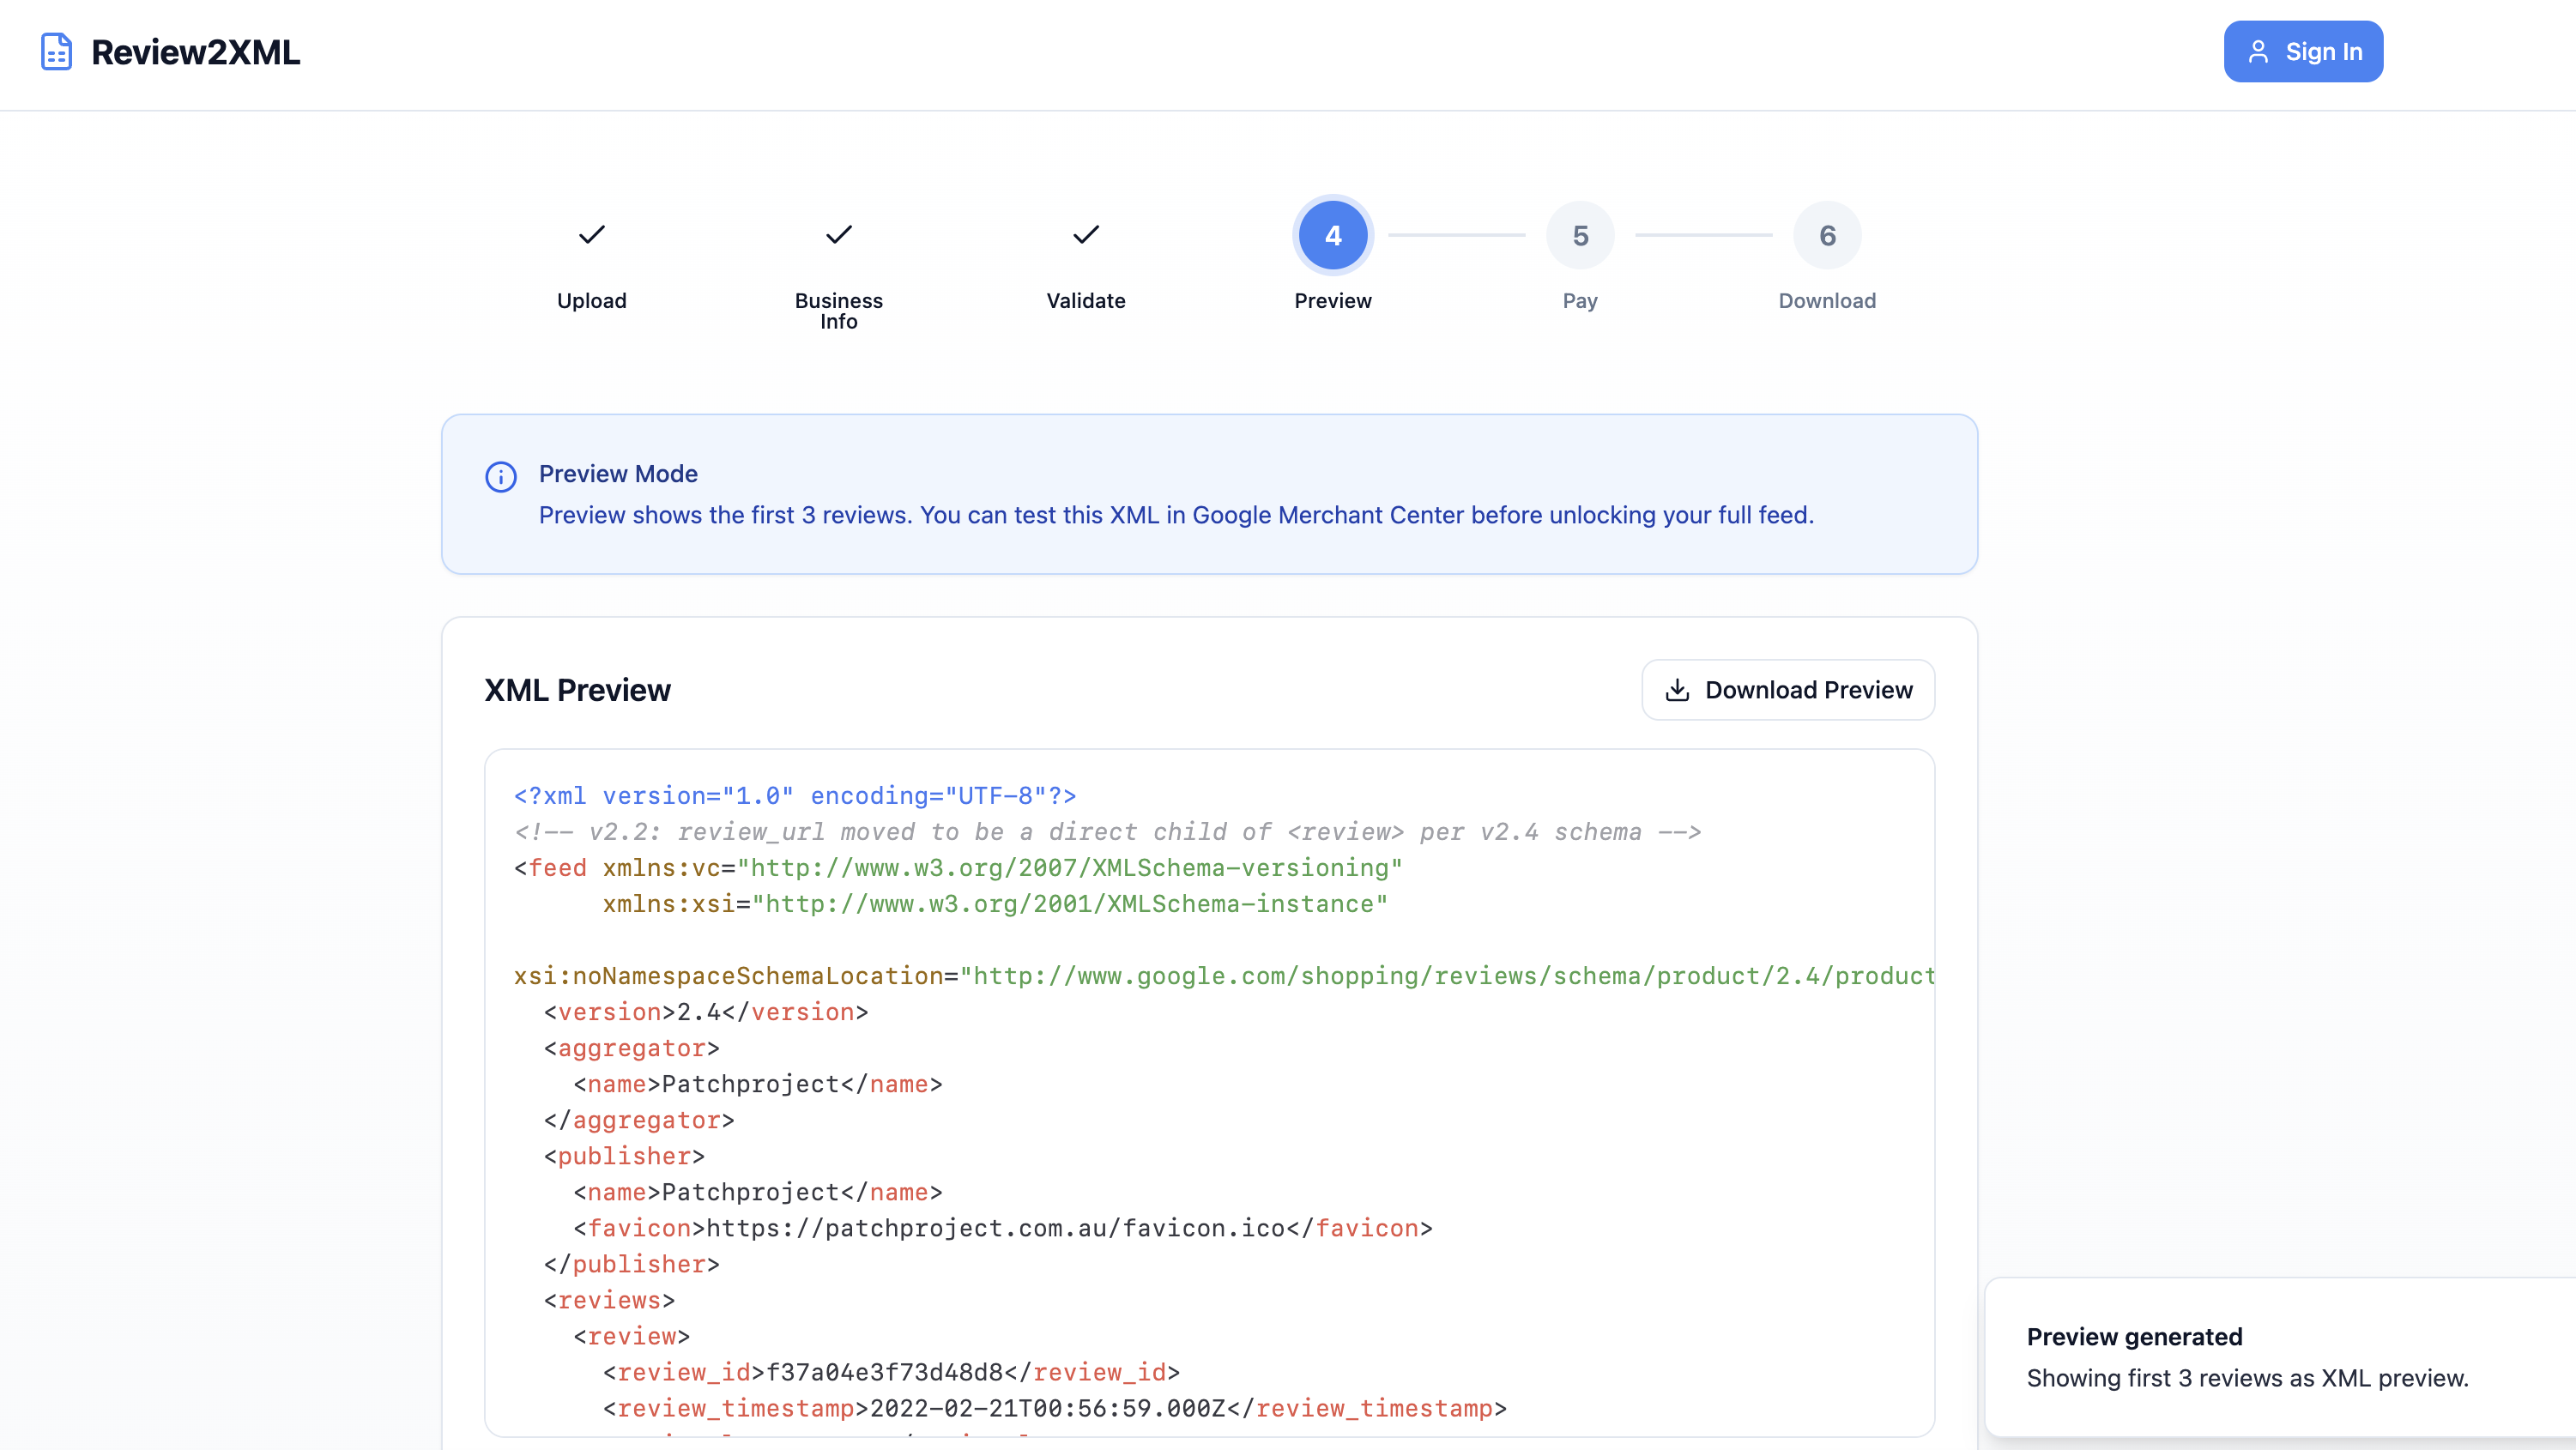Select the highlighted Preview step circle

tap(1331, 235)
